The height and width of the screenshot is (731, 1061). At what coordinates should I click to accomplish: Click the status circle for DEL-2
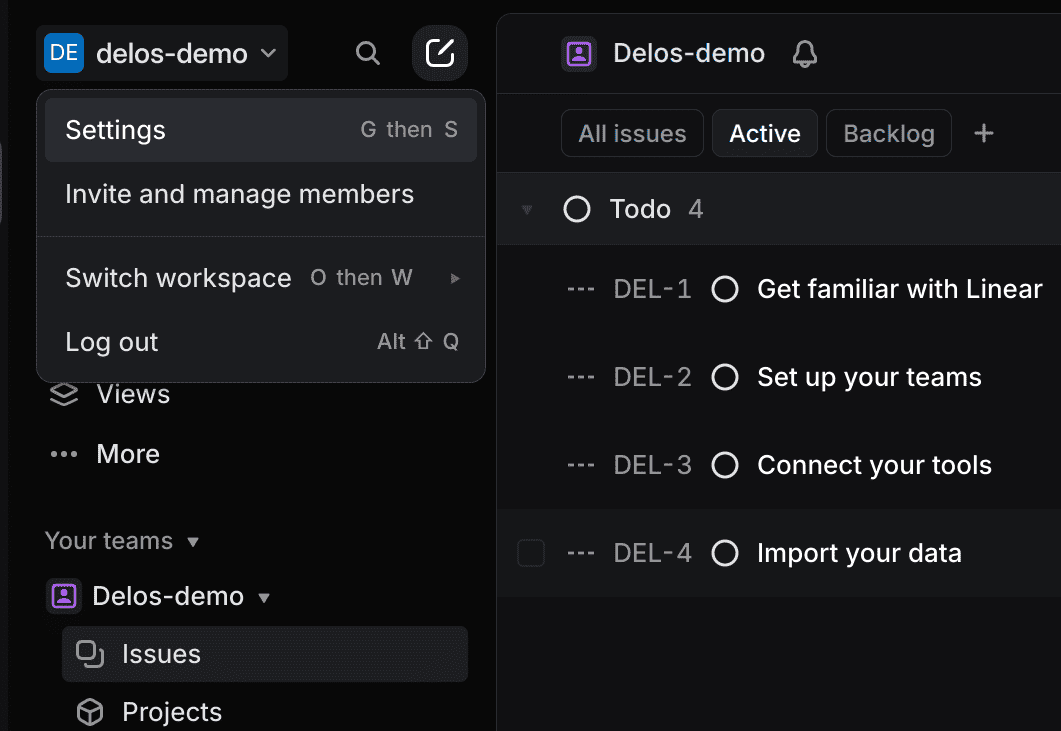725,377
